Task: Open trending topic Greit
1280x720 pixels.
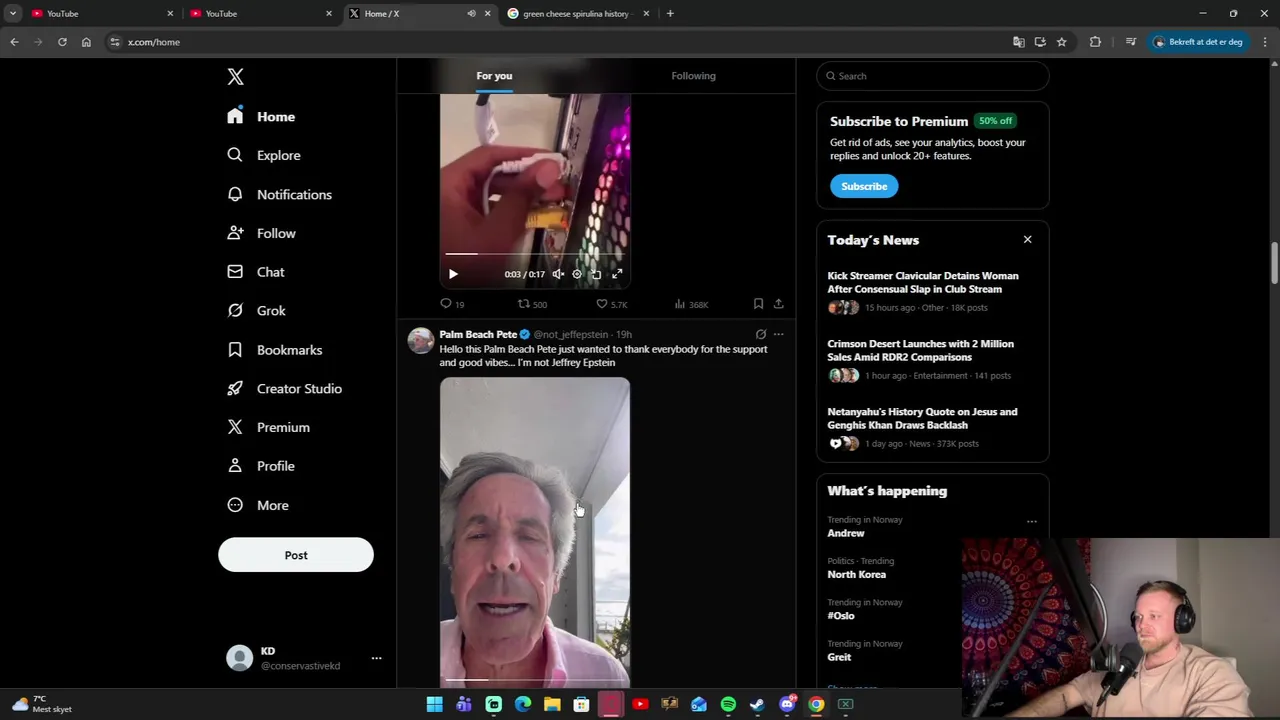Action: click(839, 657)
